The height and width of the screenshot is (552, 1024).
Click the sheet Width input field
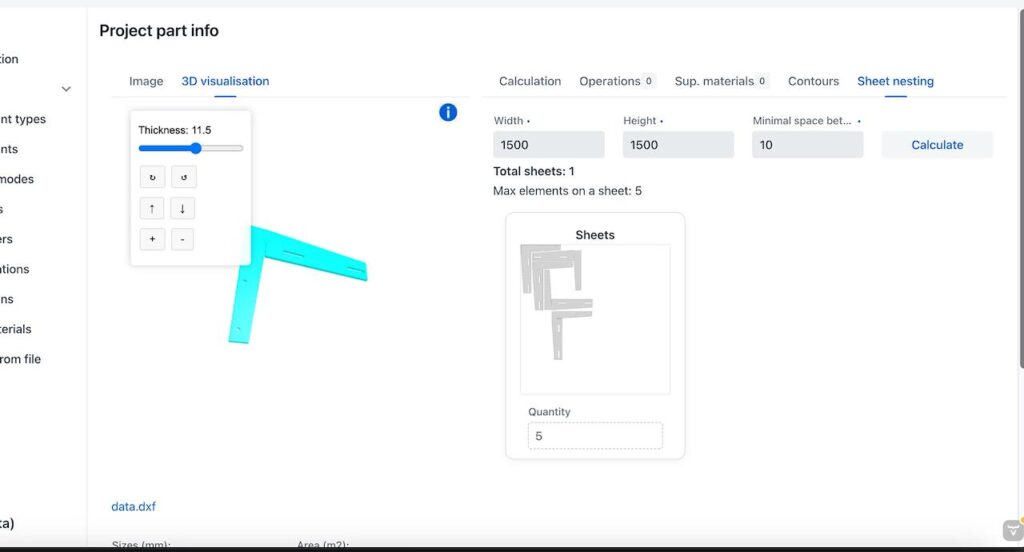click(x=549, y=145)
